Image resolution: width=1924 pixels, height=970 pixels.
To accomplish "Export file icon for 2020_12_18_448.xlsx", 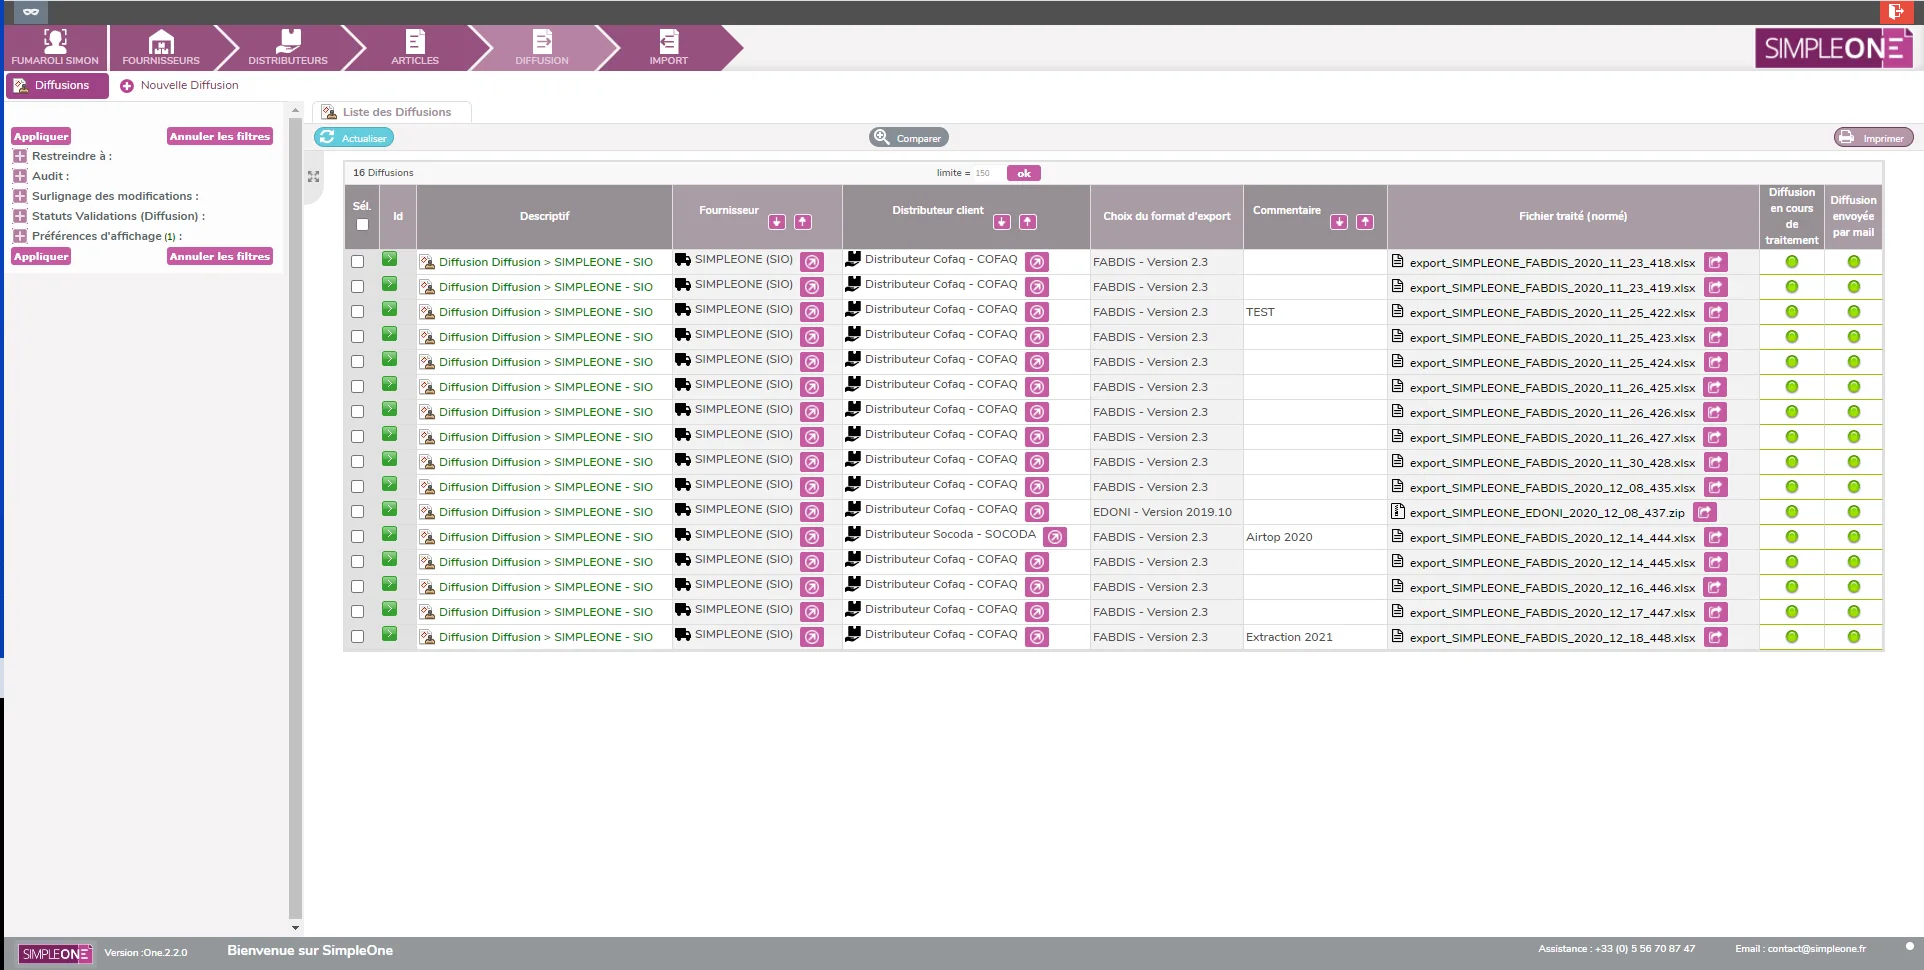I will (x=1716, y=637).
